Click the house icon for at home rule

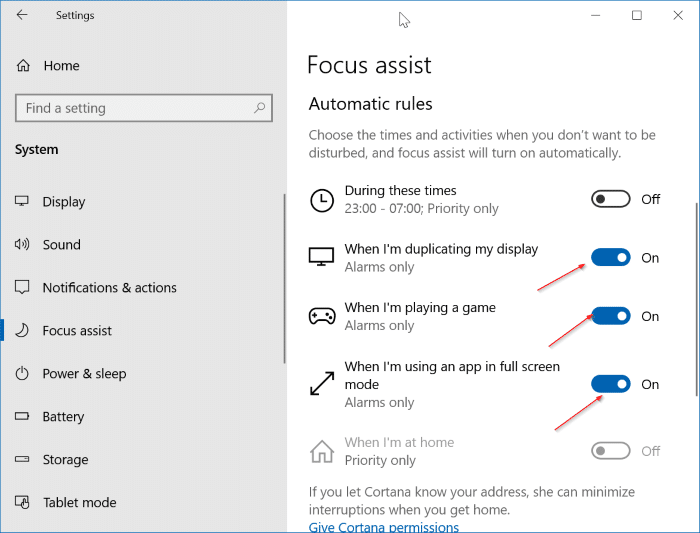[x=322, y=451]
